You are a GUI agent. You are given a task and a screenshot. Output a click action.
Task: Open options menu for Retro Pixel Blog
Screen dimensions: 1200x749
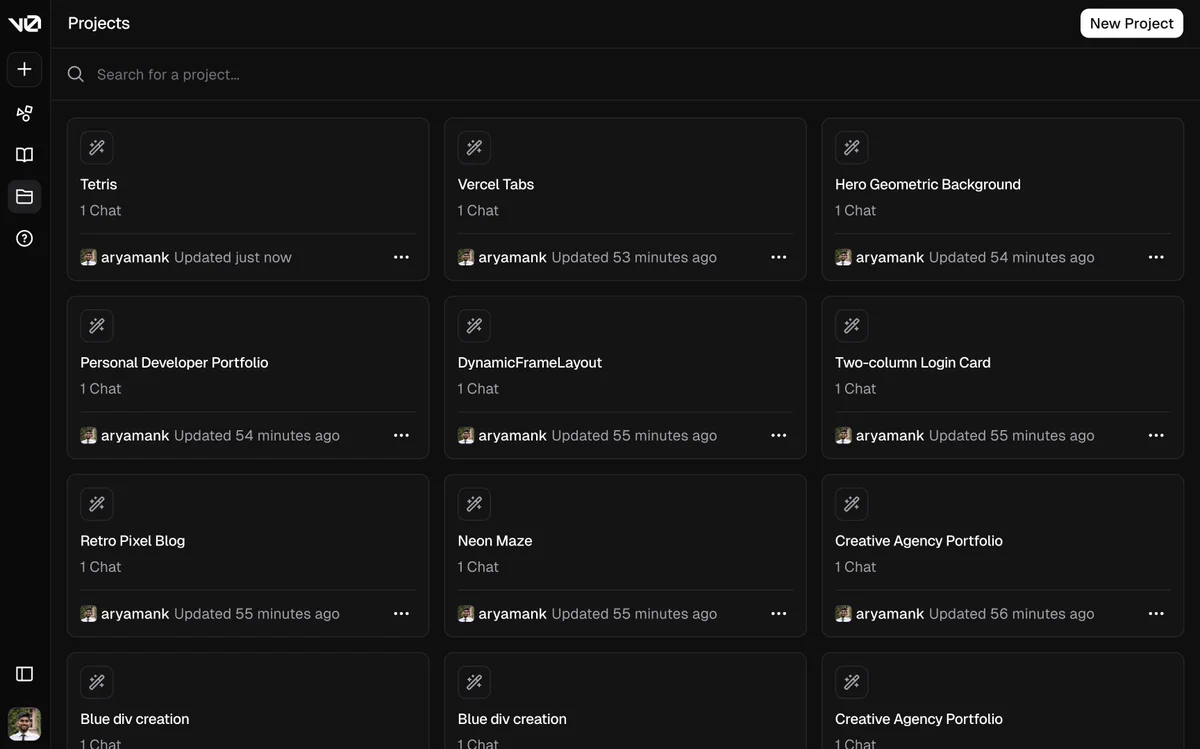(x=401, y=613)
